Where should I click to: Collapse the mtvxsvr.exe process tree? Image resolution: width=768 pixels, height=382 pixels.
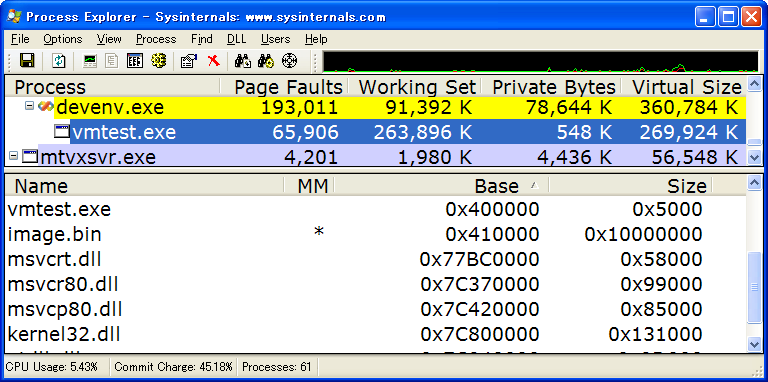pos(13,156)
